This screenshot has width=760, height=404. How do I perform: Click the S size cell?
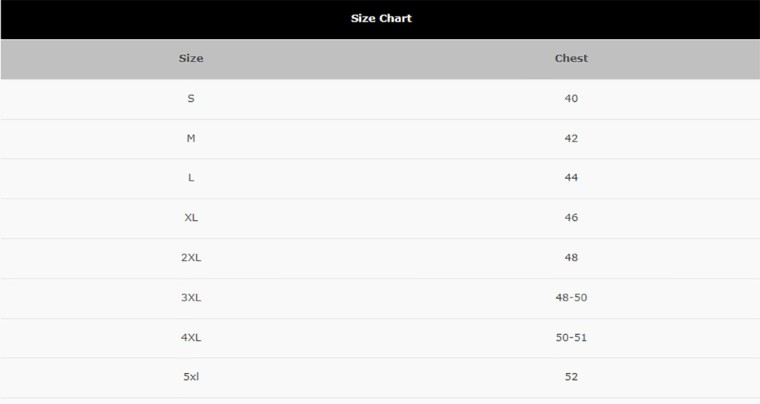191,98
